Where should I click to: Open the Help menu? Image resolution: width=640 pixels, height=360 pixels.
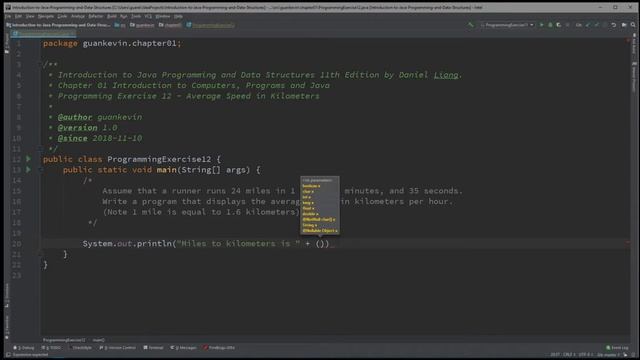pyautogui.click(x=178, y=16)
